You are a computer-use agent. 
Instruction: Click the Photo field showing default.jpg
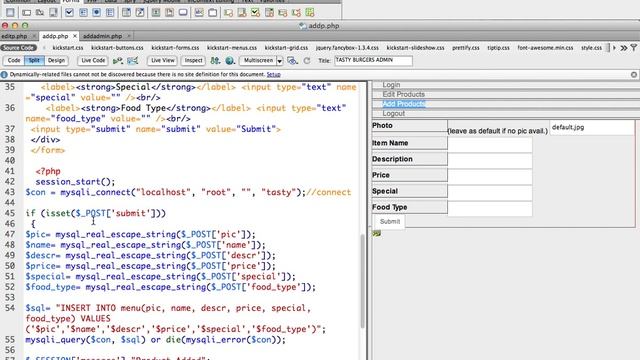tap(592, 127)
